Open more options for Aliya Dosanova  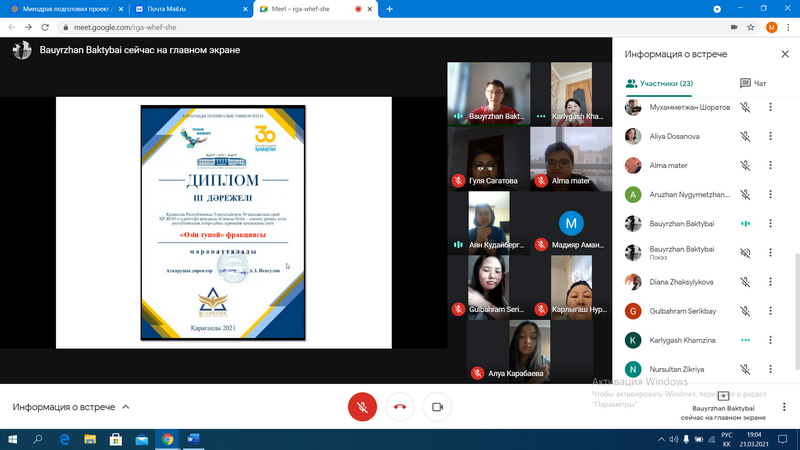pyautogui.click(x=770, y=136)
